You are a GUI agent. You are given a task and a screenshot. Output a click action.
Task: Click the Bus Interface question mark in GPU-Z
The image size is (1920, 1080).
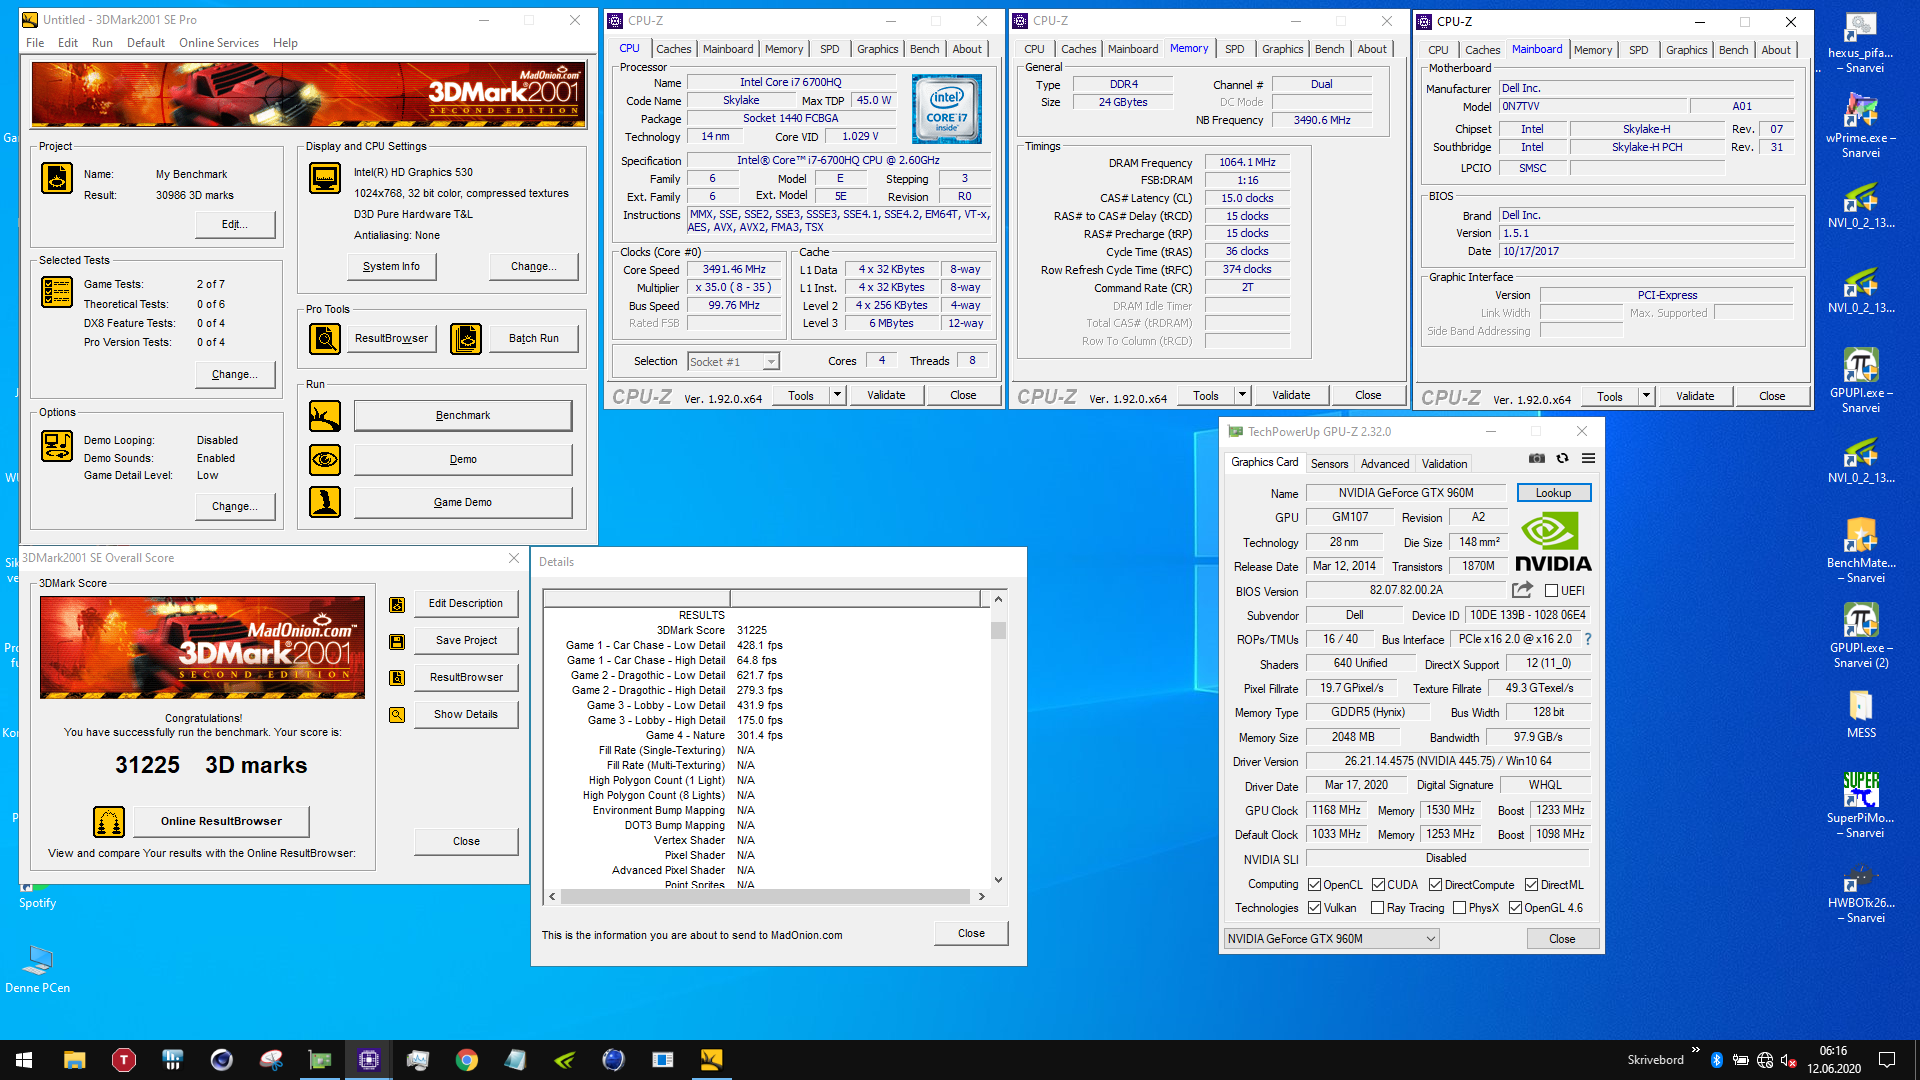[x=1588, y=639]
